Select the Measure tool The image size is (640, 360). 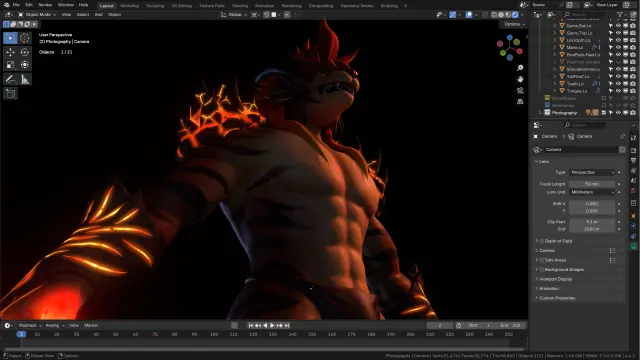coord(24,79)
